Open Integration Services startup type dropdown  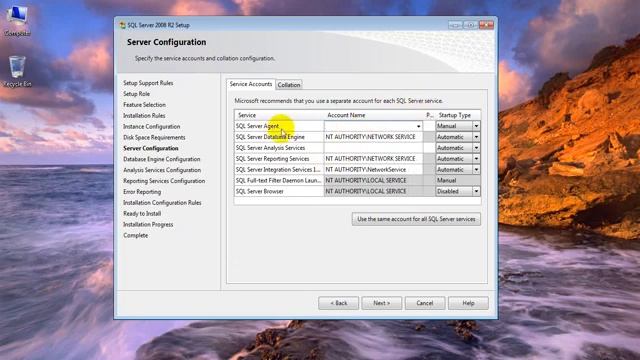pyautogui.click(x=476, y=169)
